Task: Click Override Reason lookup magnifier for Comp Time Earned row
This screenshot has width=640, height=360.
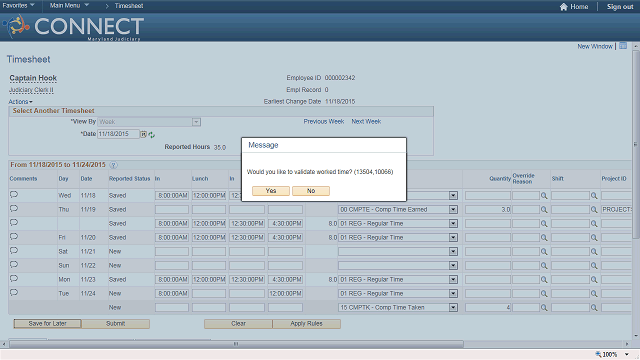Action: tap(544, 210)
